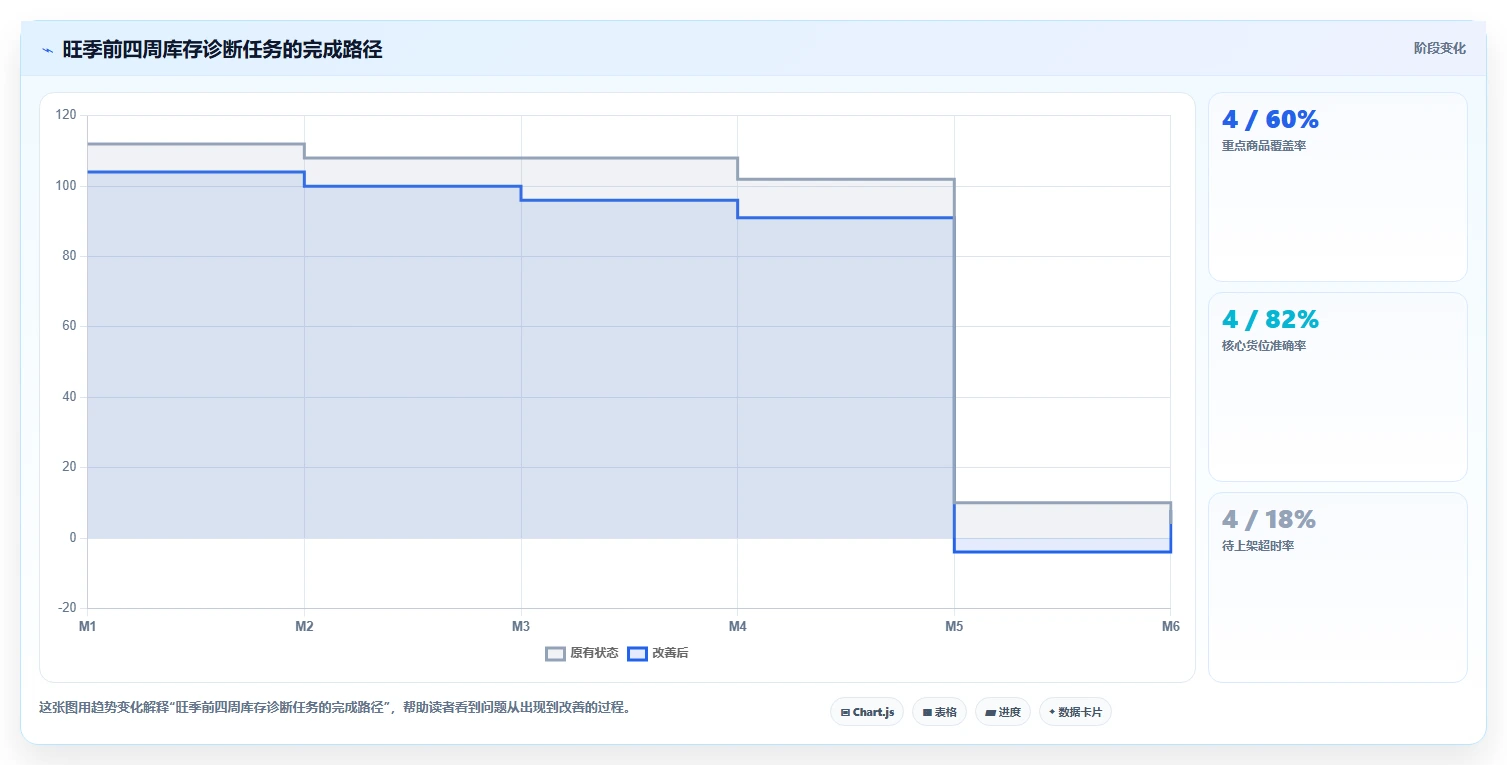The width and height of the screenshot is (1507, 765).
Task: Click the icon inside 表格 tag
Action: (x=927, y=713)
